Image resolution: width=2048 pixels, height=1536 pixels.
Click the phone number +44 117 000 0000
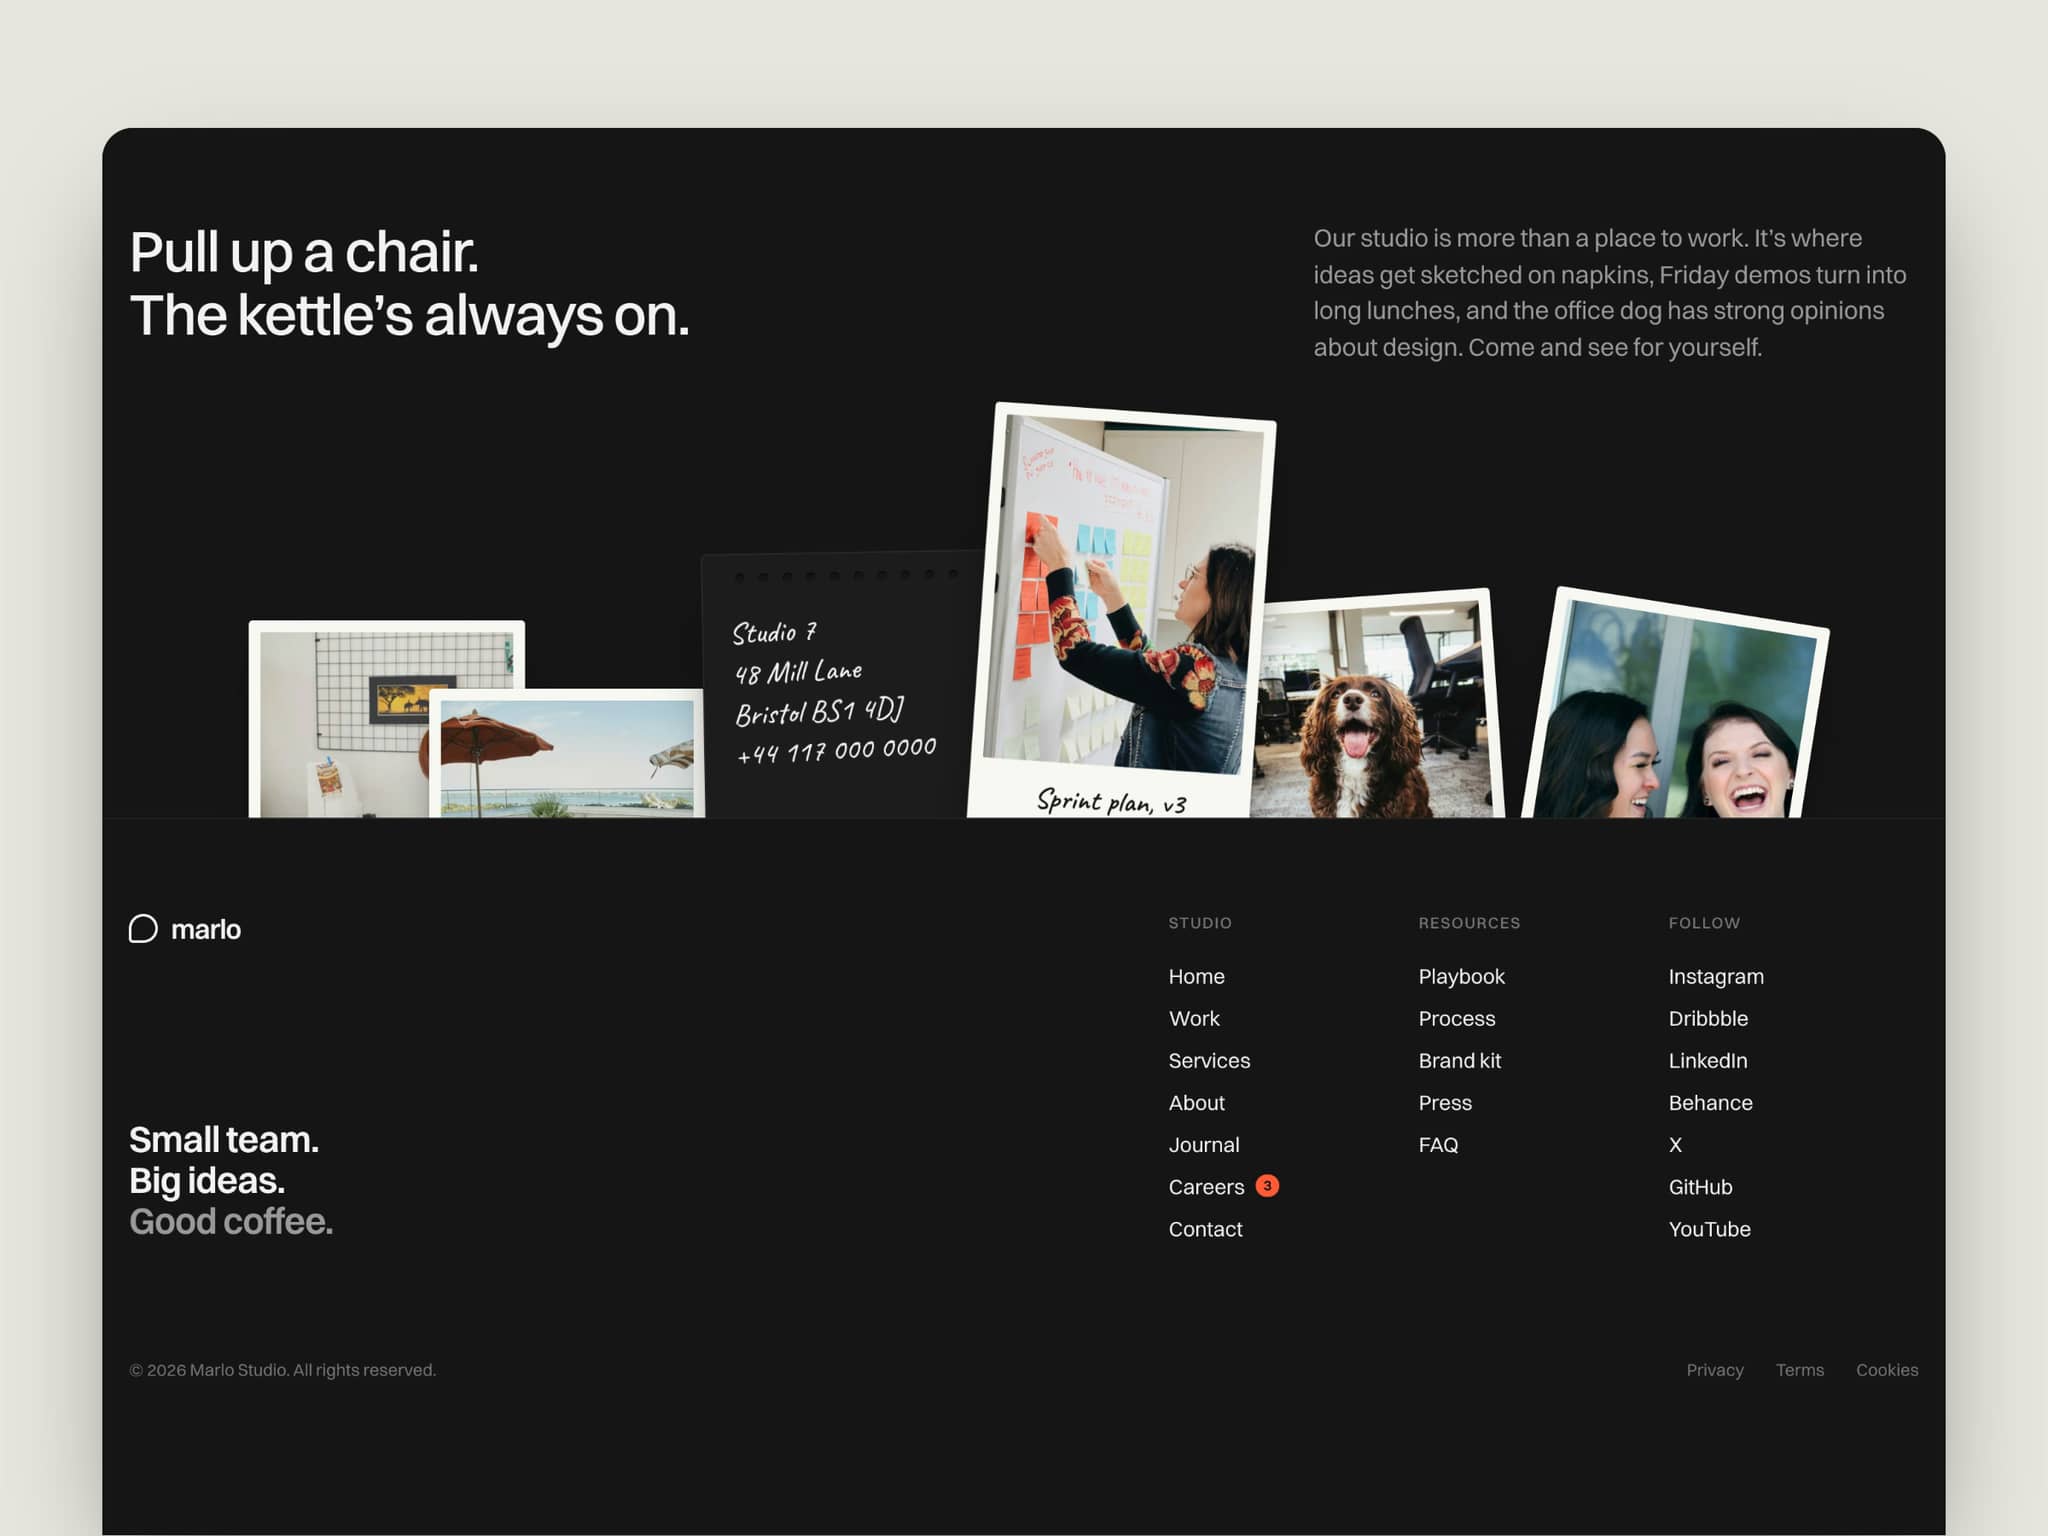[836, 750]
